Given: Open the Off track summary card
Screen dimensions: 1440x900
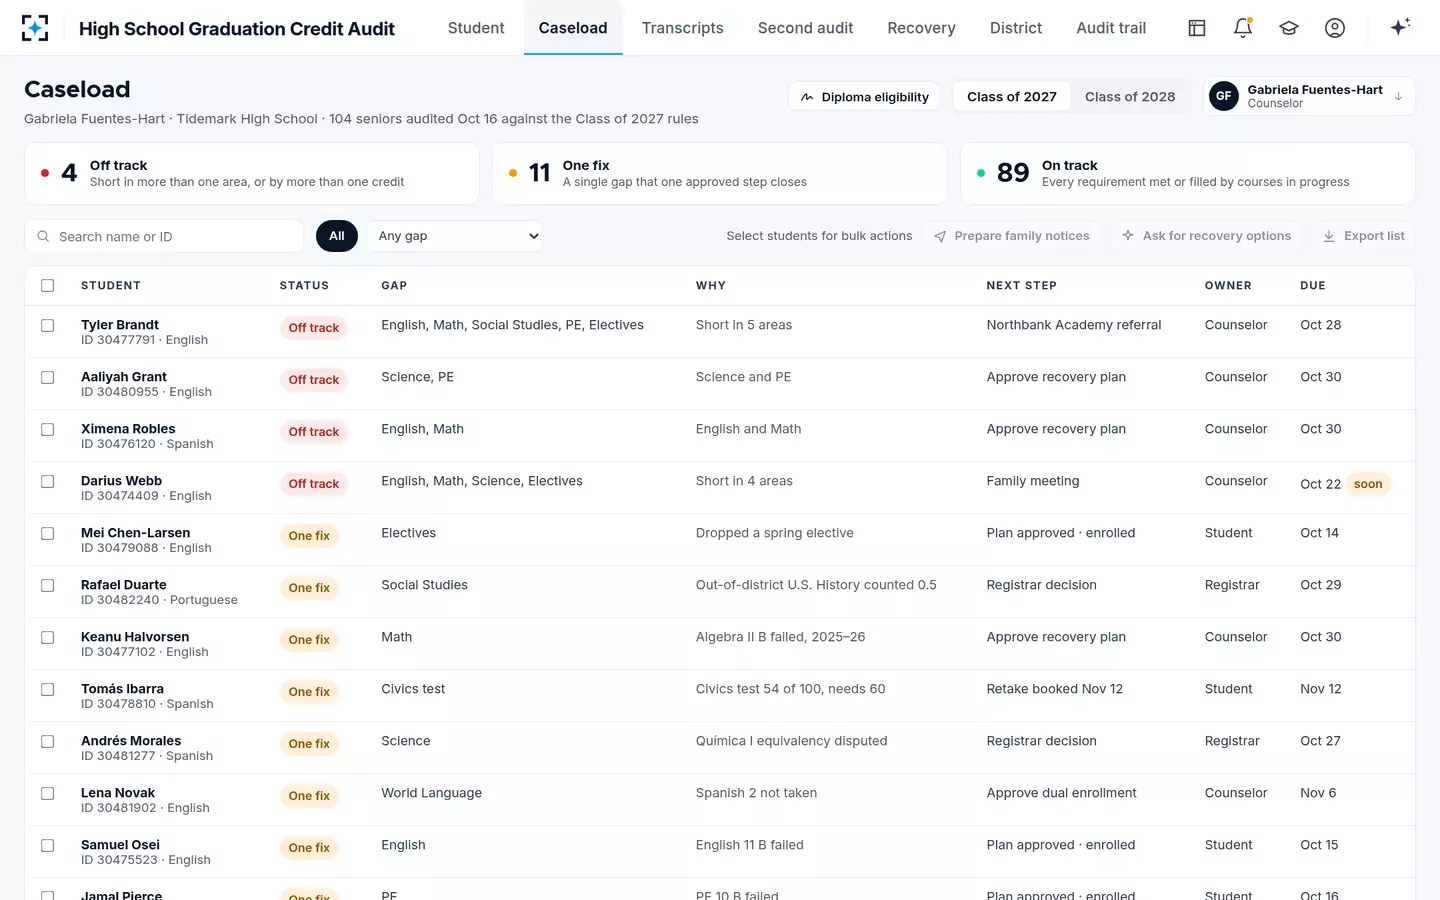Looking at the screenshot, I should tap(252, 173).
